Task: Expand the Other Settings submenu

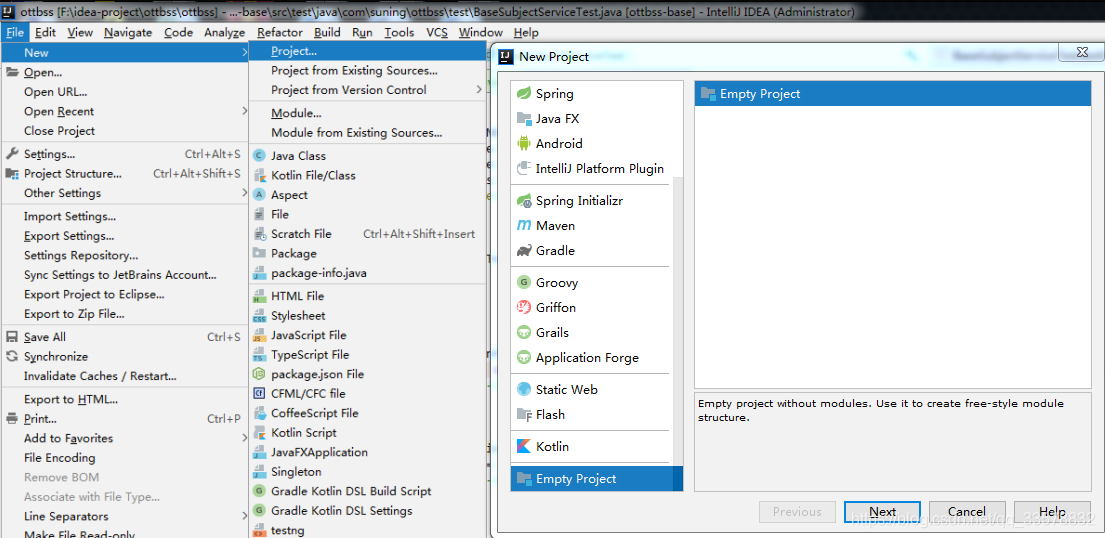Action: coord(245,192)
